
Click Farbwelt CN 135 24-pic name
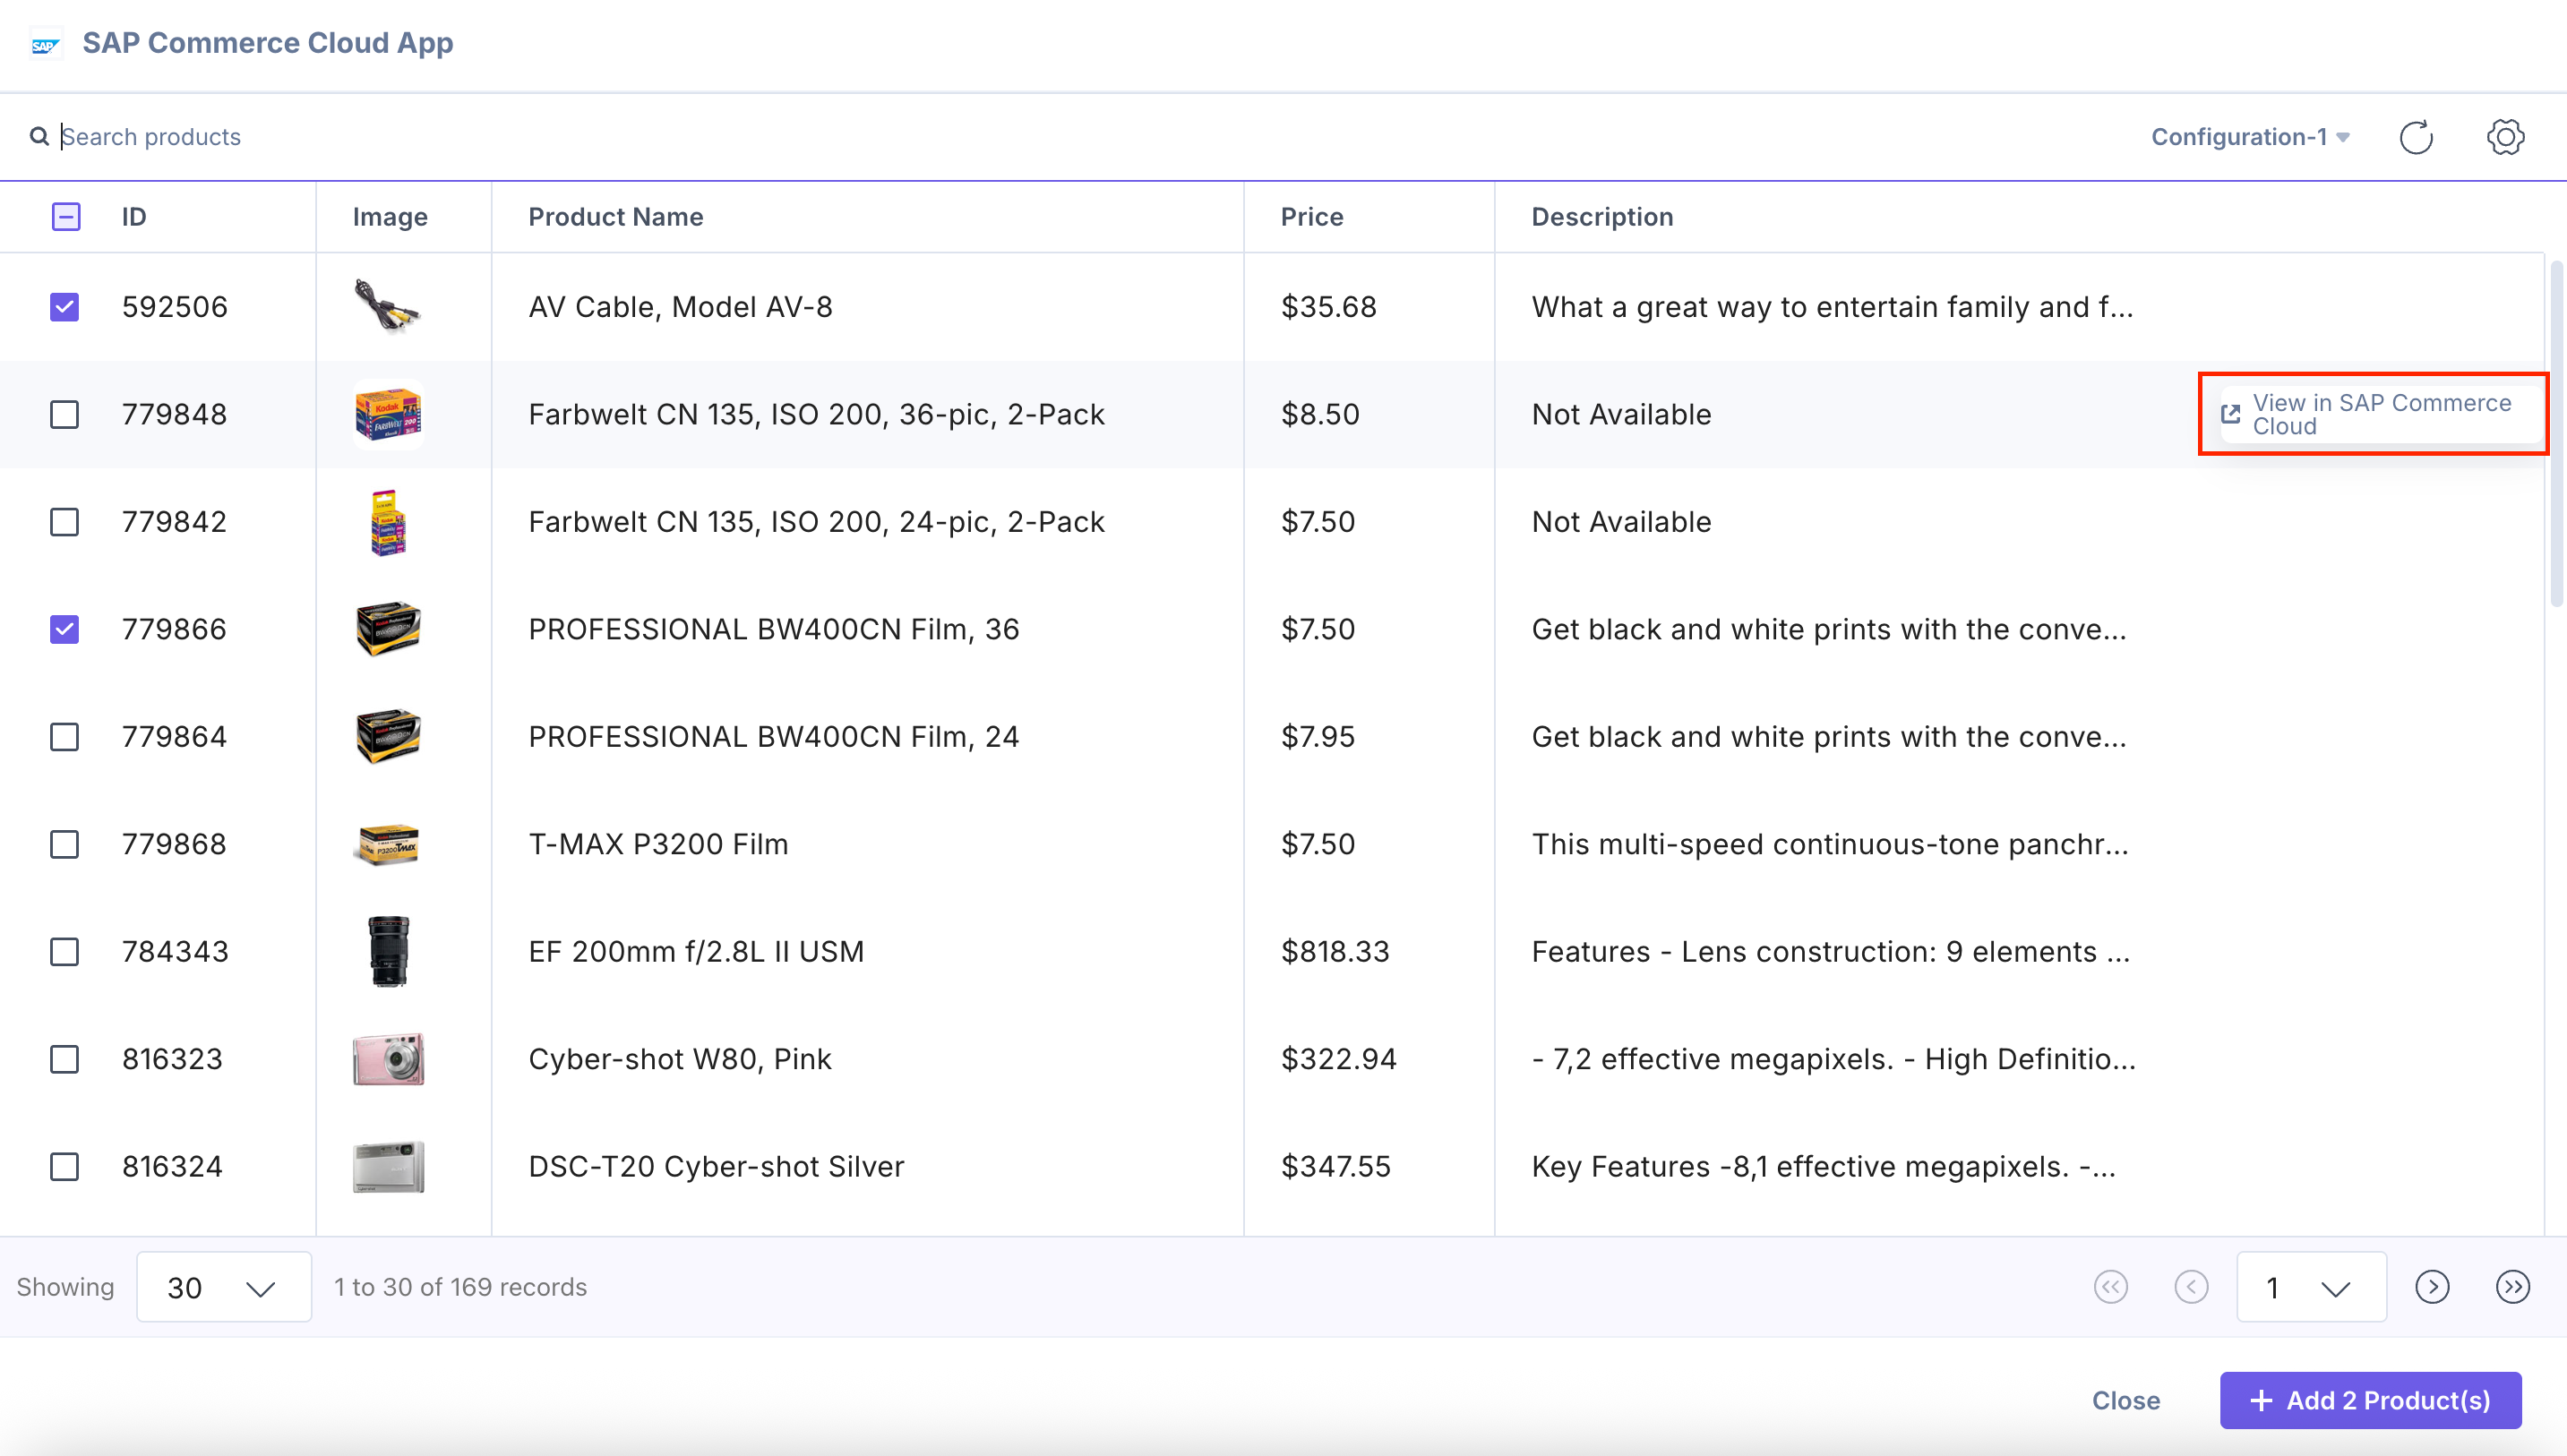pyautogui.click(x=816, y=522)
